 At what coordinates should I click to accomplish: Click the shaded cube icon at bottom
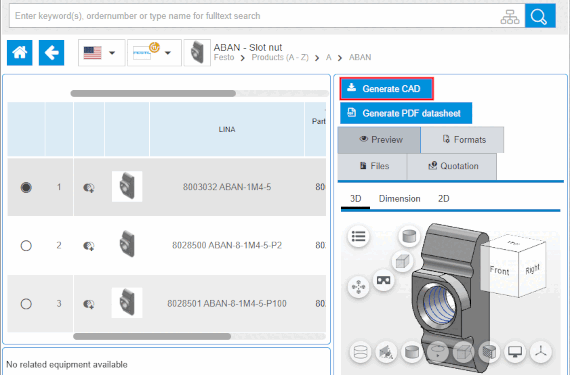point(489,352)
